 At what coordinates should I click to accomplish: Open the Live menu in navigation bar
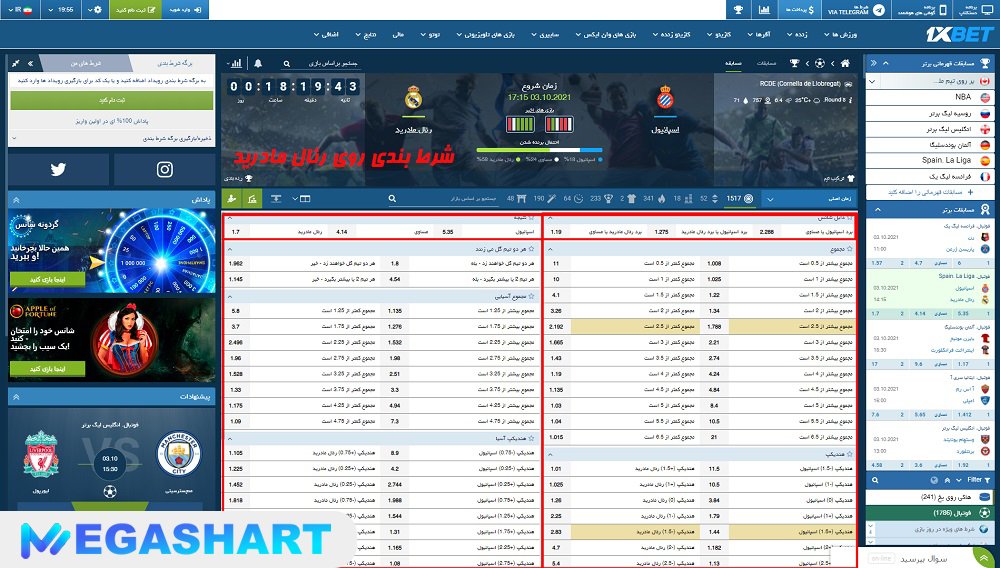point(797,34)
